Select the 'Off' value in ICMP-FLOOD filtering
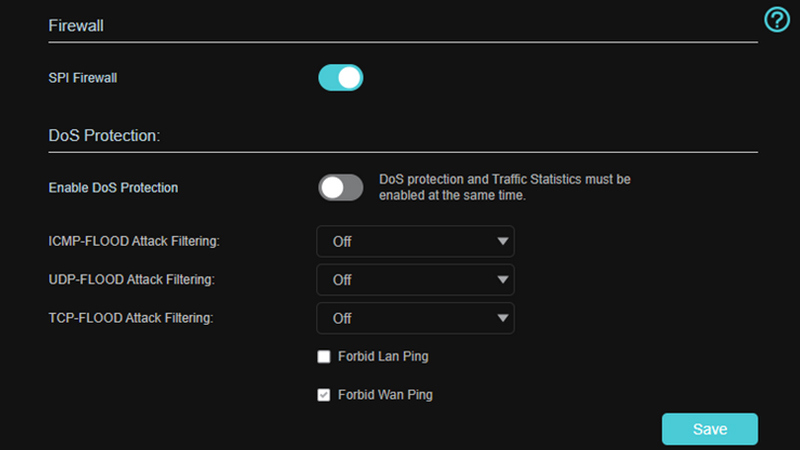Image resolution: width=800 pixels, height=450 pixels. click(343, 241)
